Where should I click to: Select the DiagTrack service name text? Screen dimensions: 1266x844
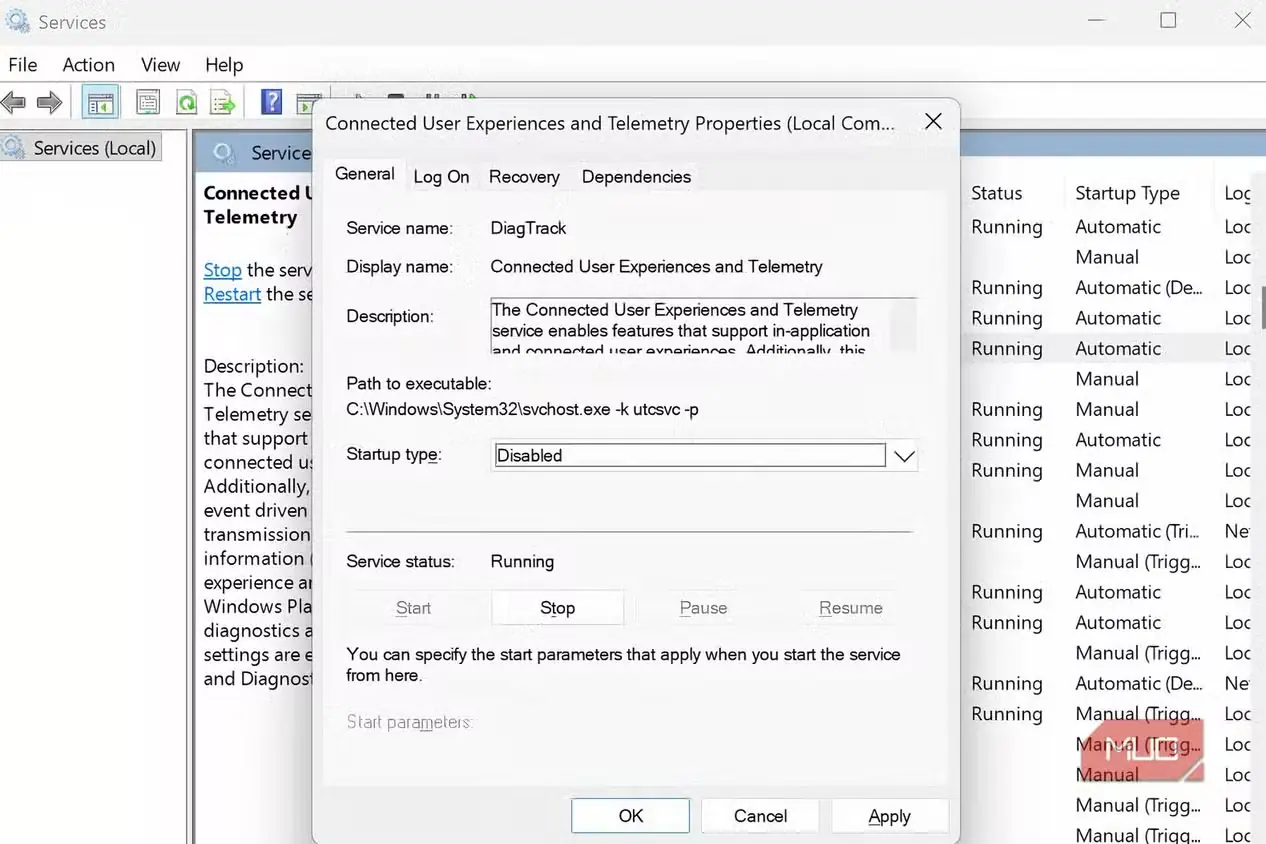(x=528, y=228)
